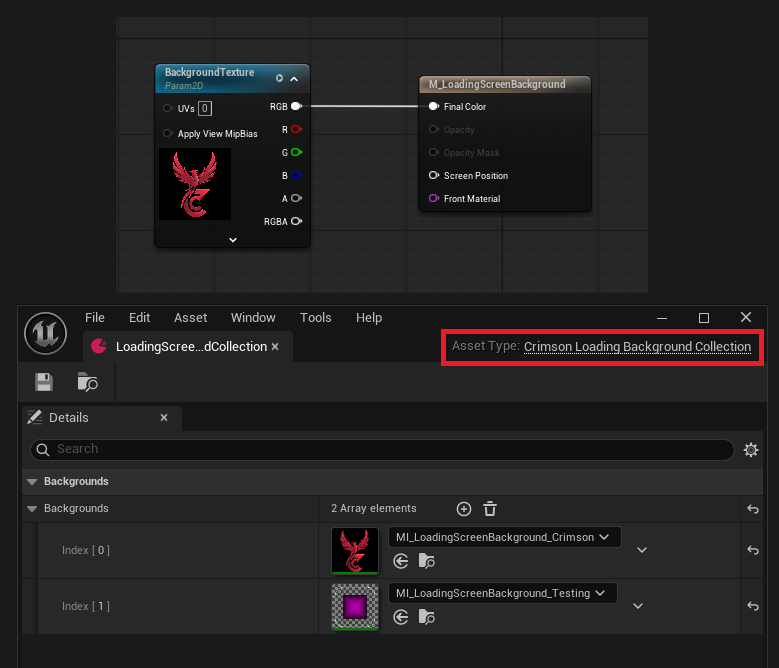This screenshot has height=668, width=779.
Task: Click the pie icon on LoadingScreen collection tab
Action: pos(99,346)
